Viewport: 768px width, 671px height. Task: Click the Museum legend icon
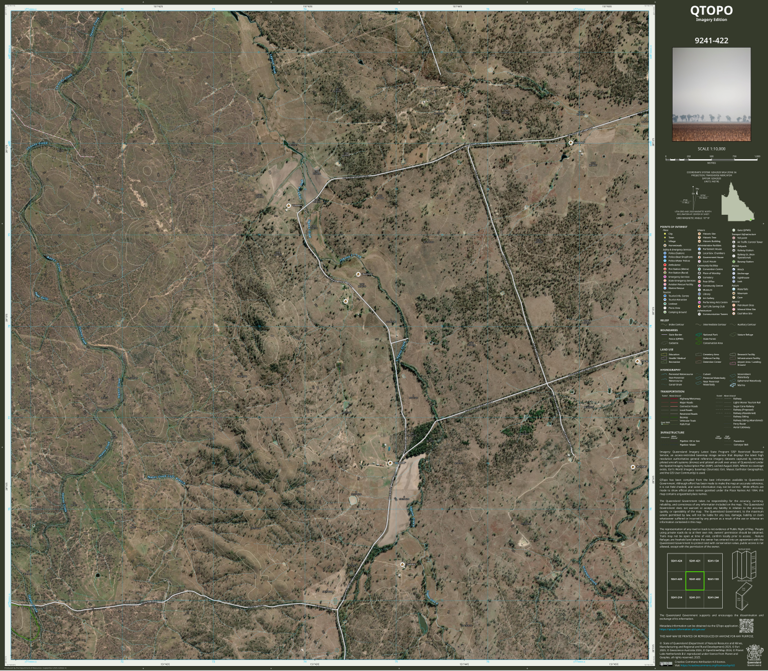tap(699, 290)
